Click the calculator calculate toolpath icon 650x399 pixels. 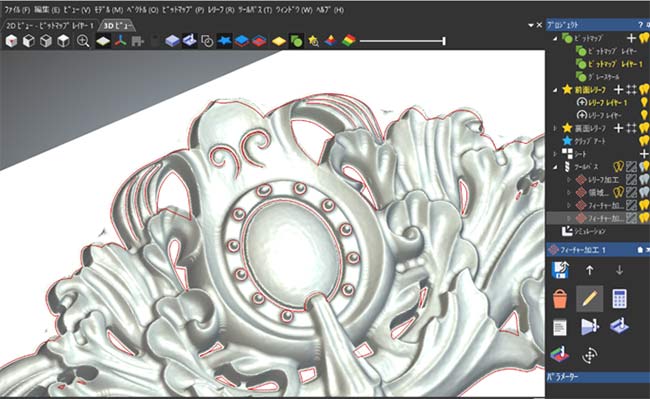619,298
